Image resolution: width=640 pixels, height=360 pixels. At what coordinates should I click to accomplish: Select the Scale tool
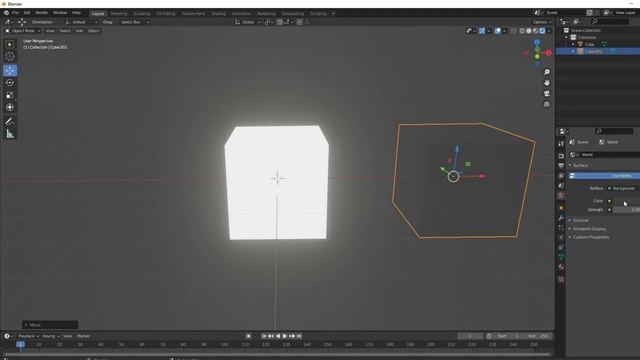[10, 95]
